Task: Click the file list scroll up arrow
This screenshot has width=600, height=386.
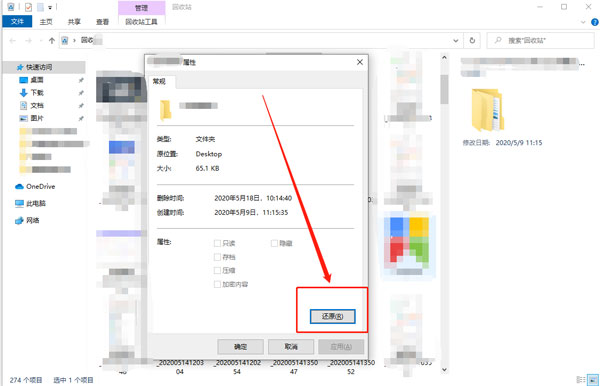Action: tap(444, 57)
